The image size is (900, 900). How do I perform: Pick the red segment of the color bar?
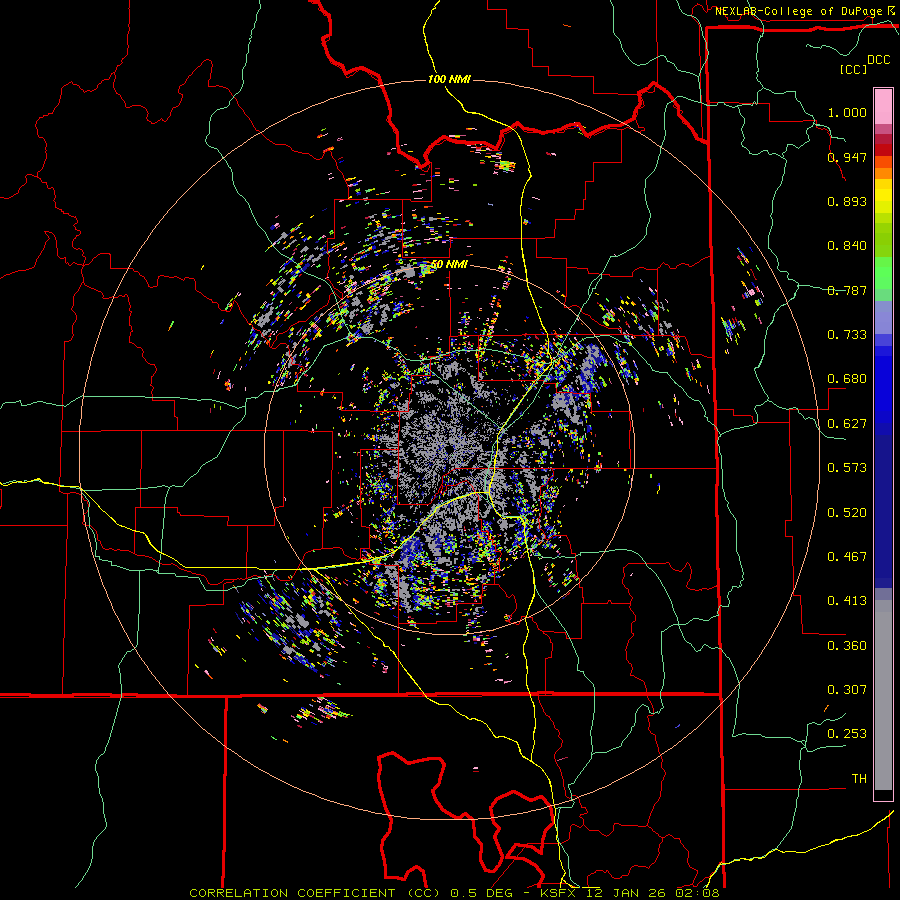(883, 149)
